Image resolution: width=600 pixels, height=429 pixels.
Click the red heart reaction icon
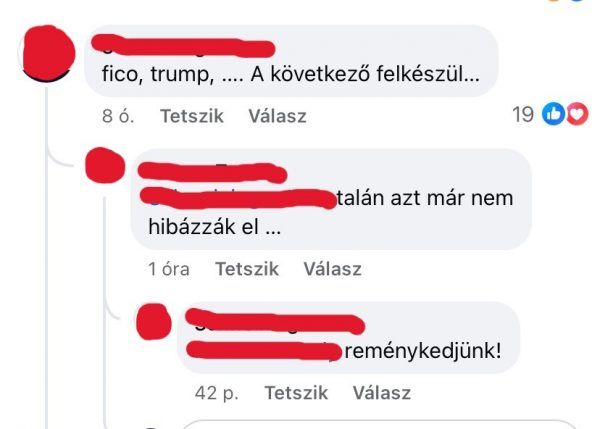pyautogui.click(x=577, y=114)
